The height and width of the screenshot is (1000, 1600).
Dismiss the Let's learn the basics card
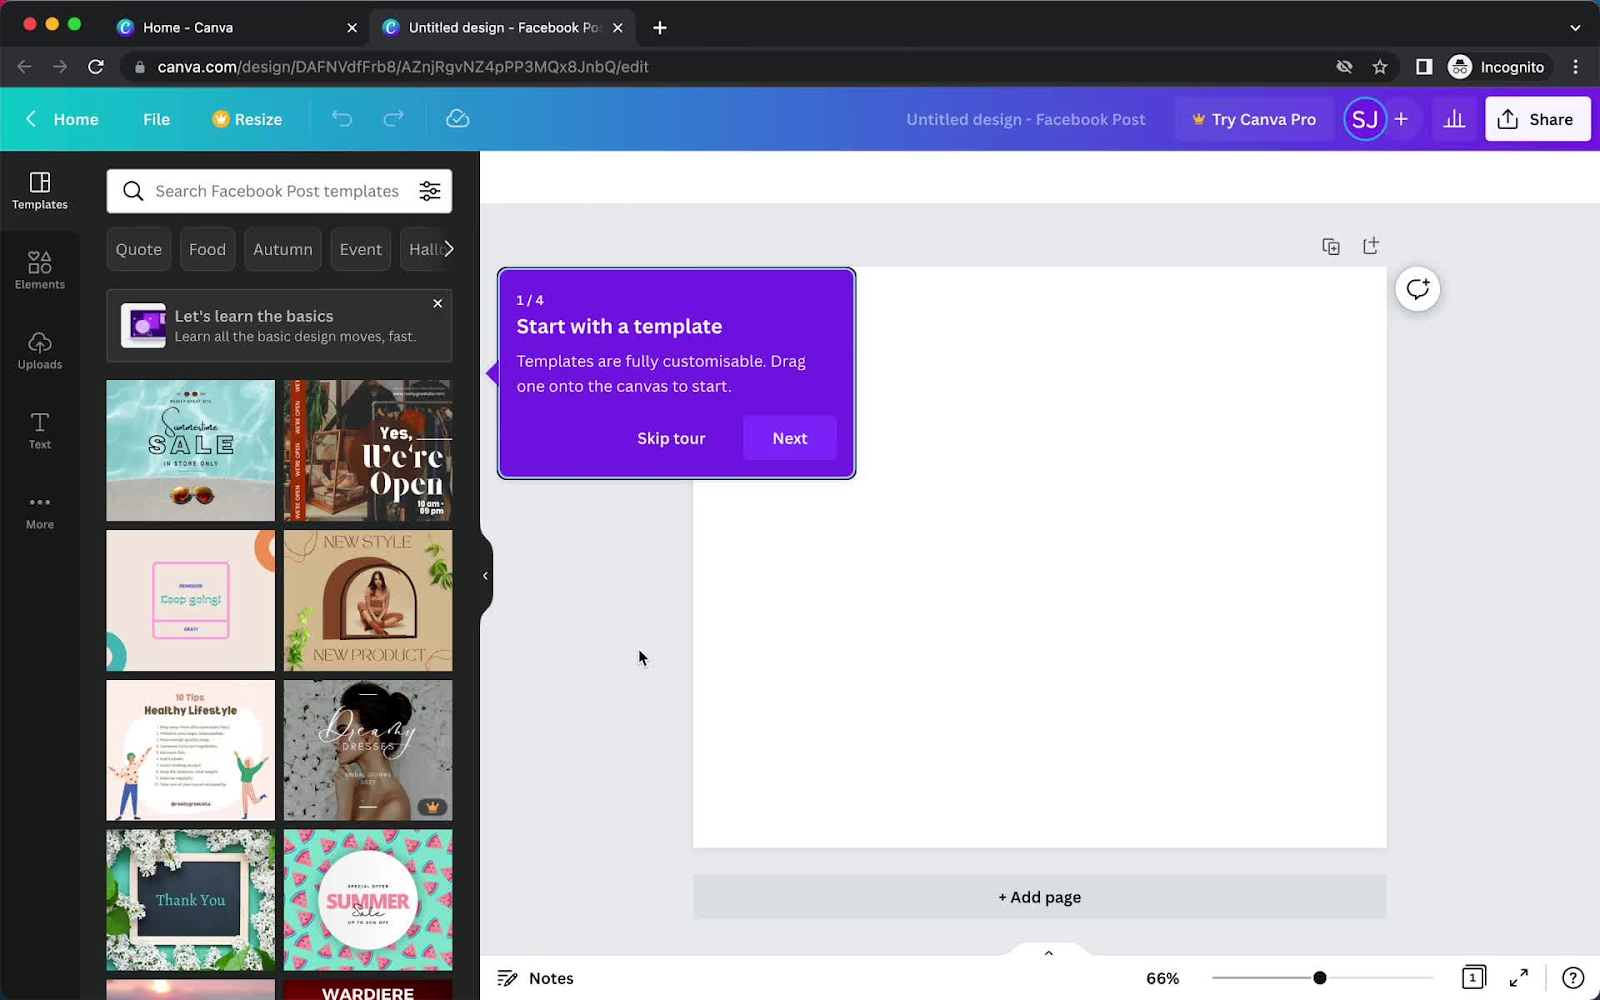click(x=437, y=303)
